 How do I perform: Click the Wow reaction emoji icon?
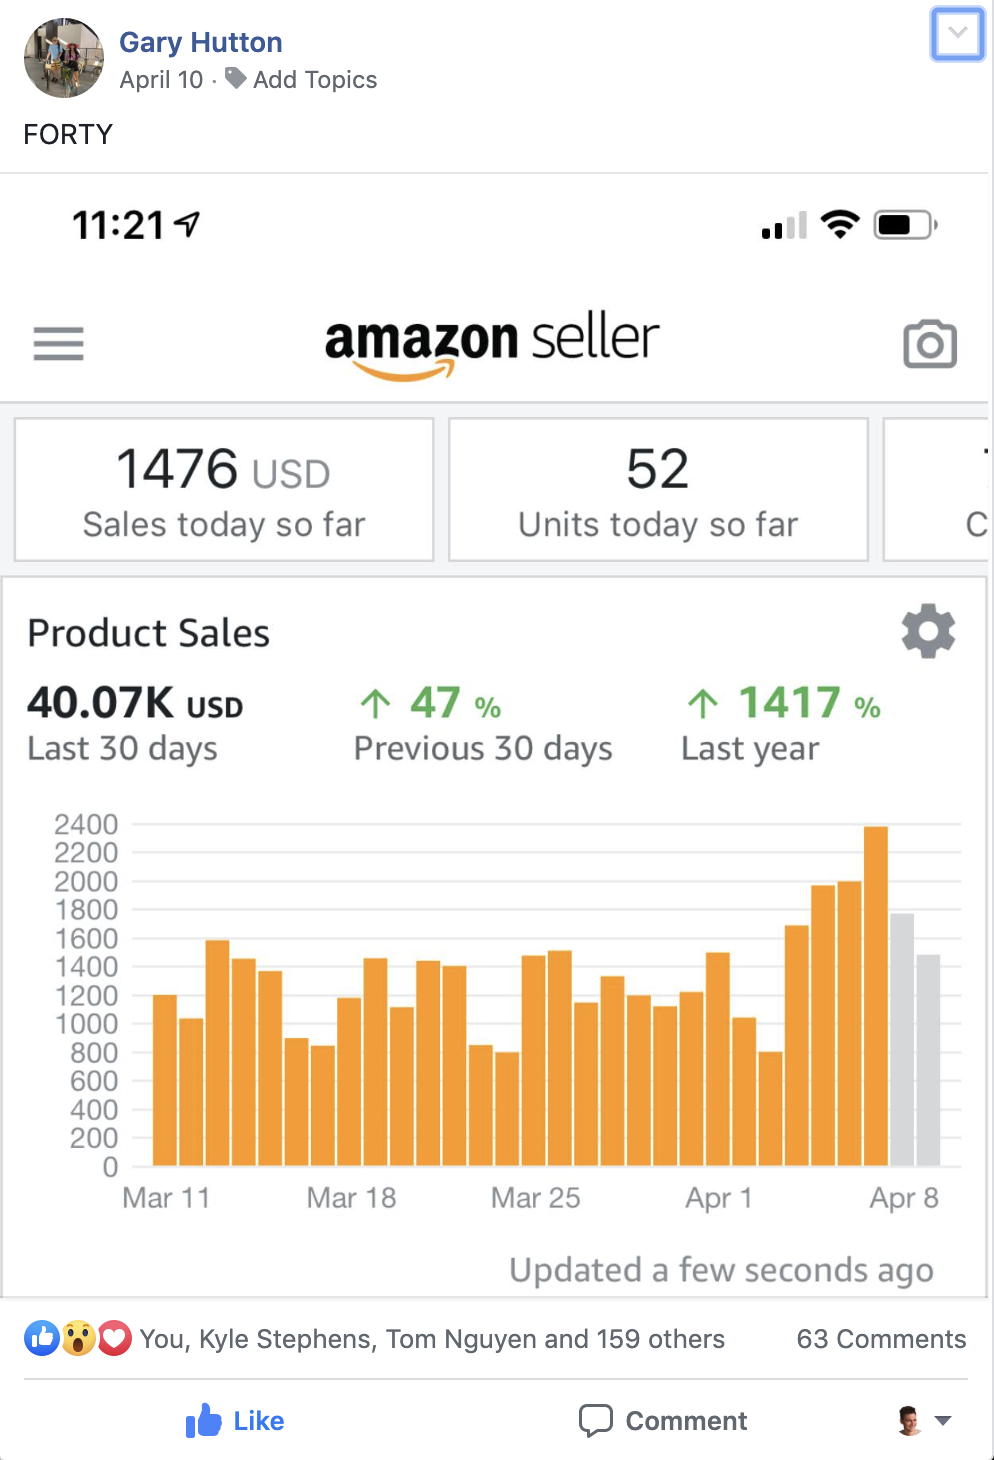click(78, 1338)
